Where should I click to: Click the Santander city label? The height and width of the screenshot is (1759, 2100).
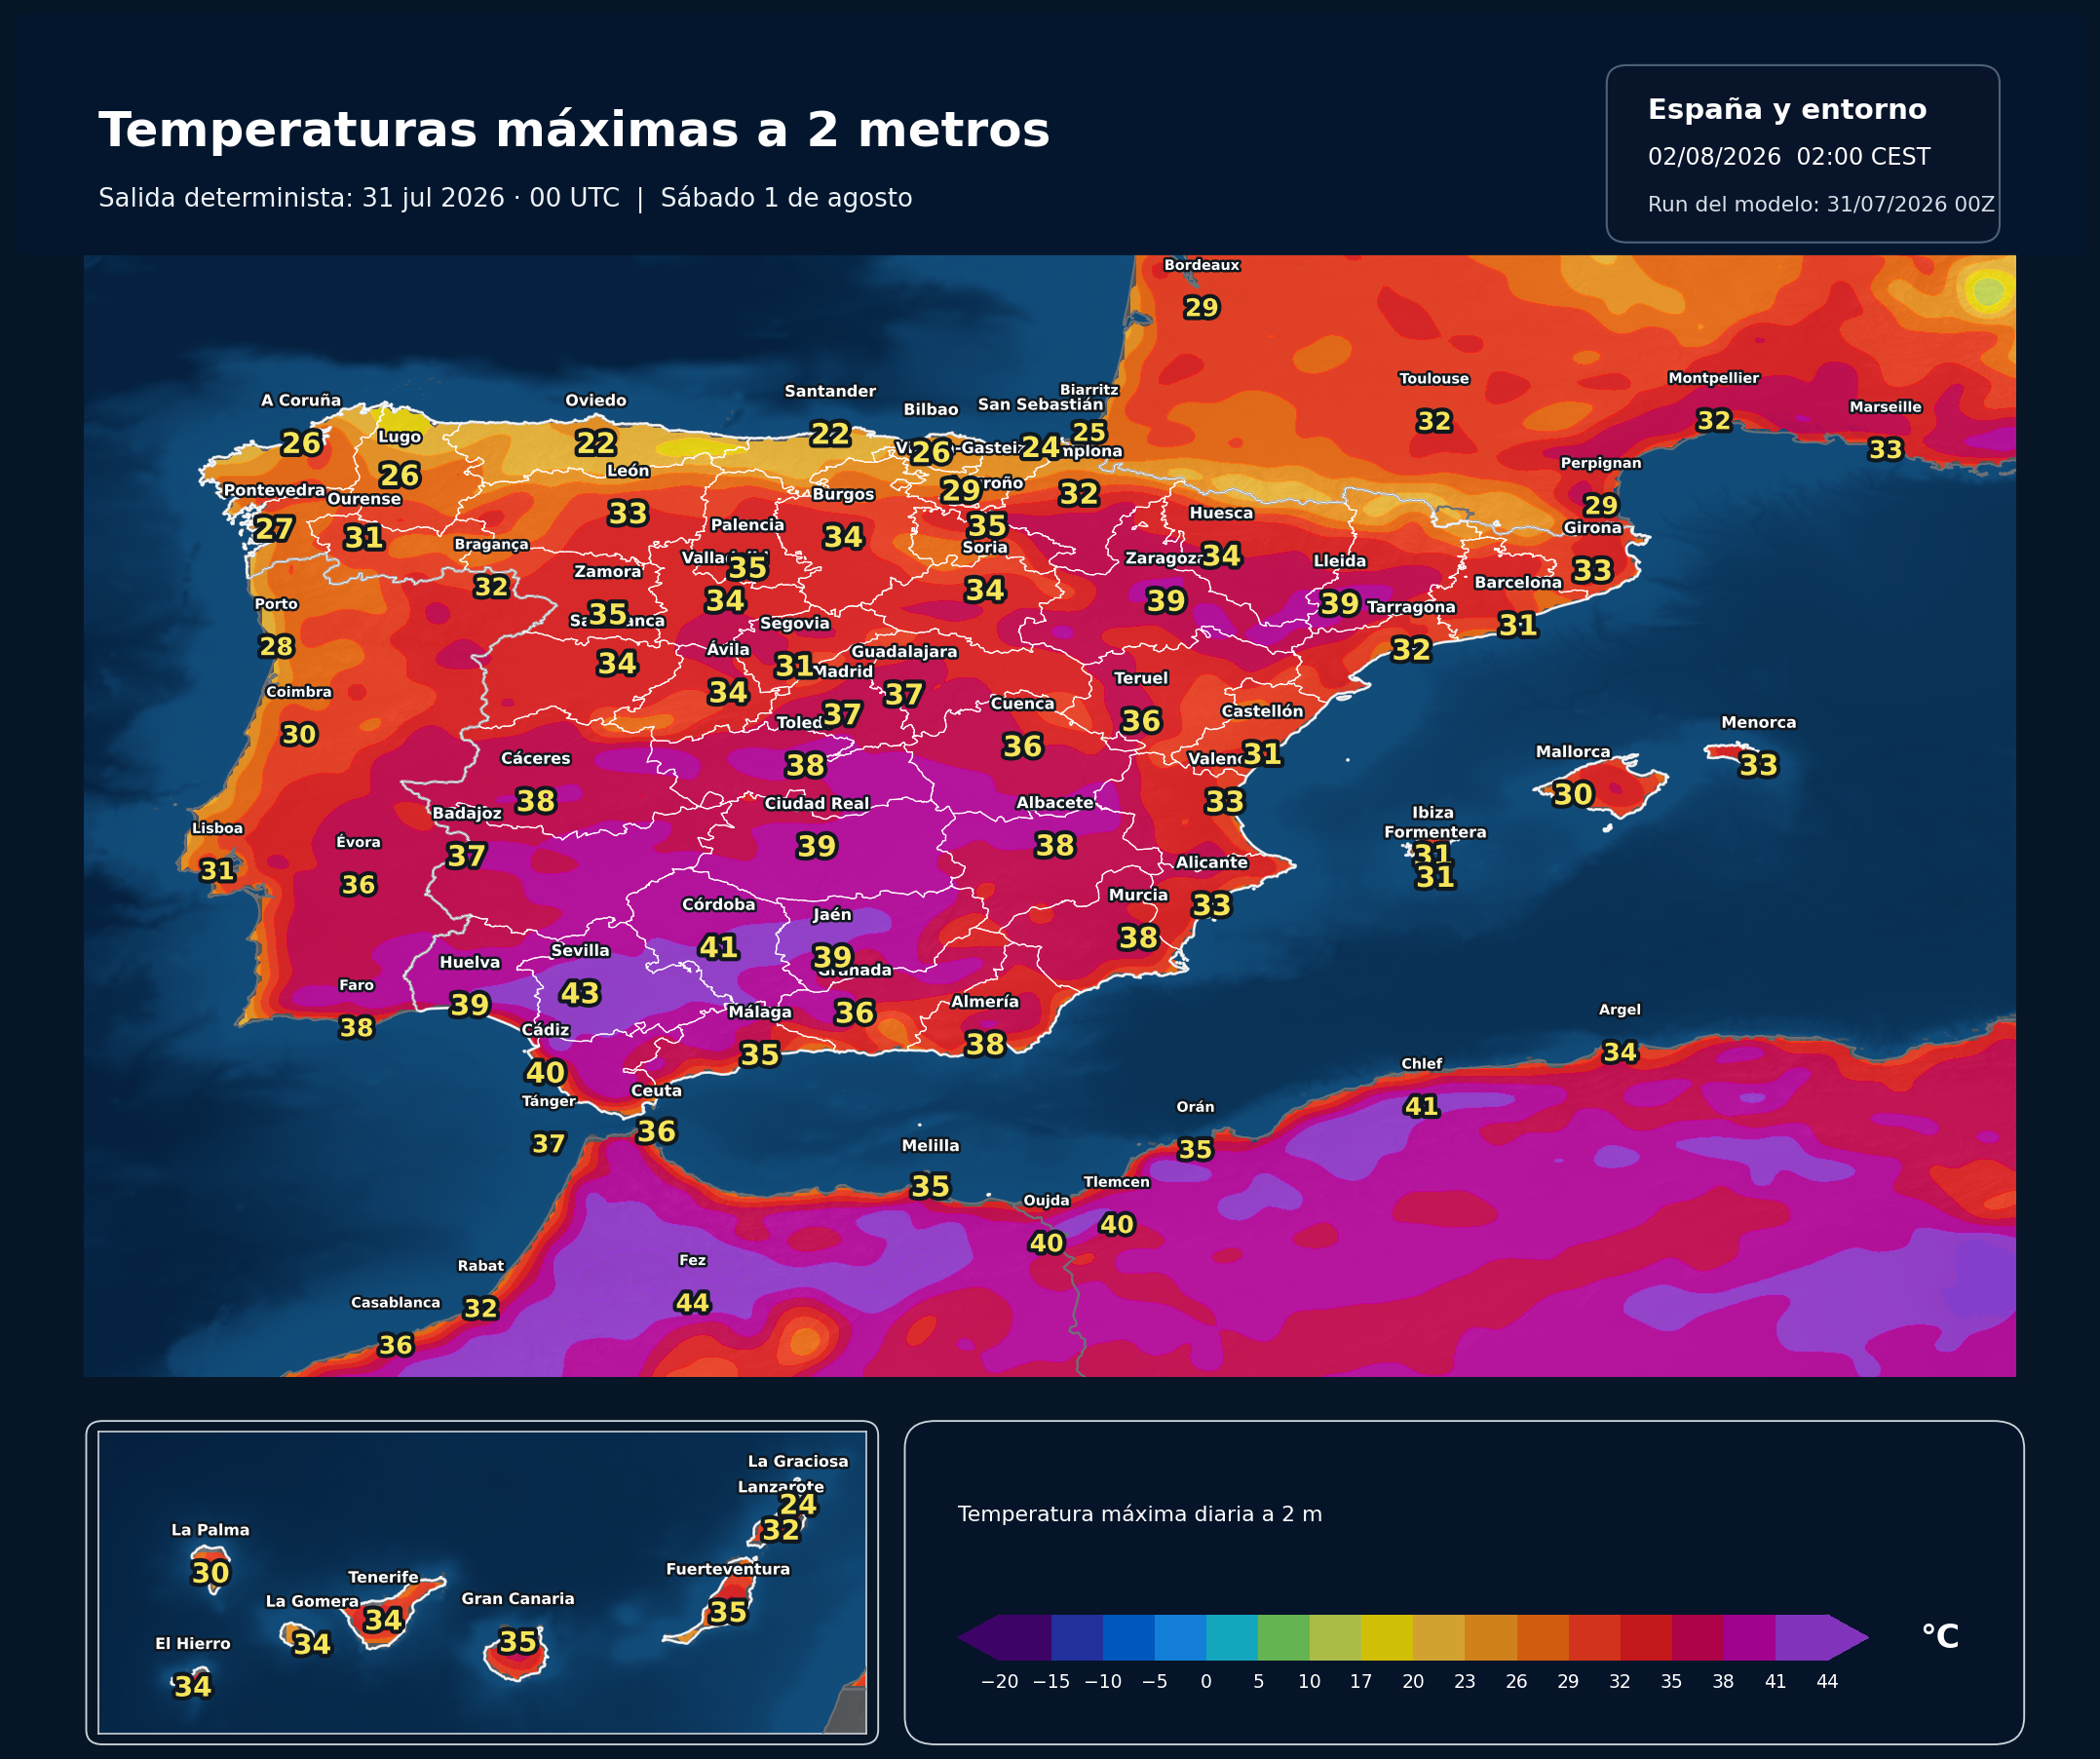[x=830, y=391]
